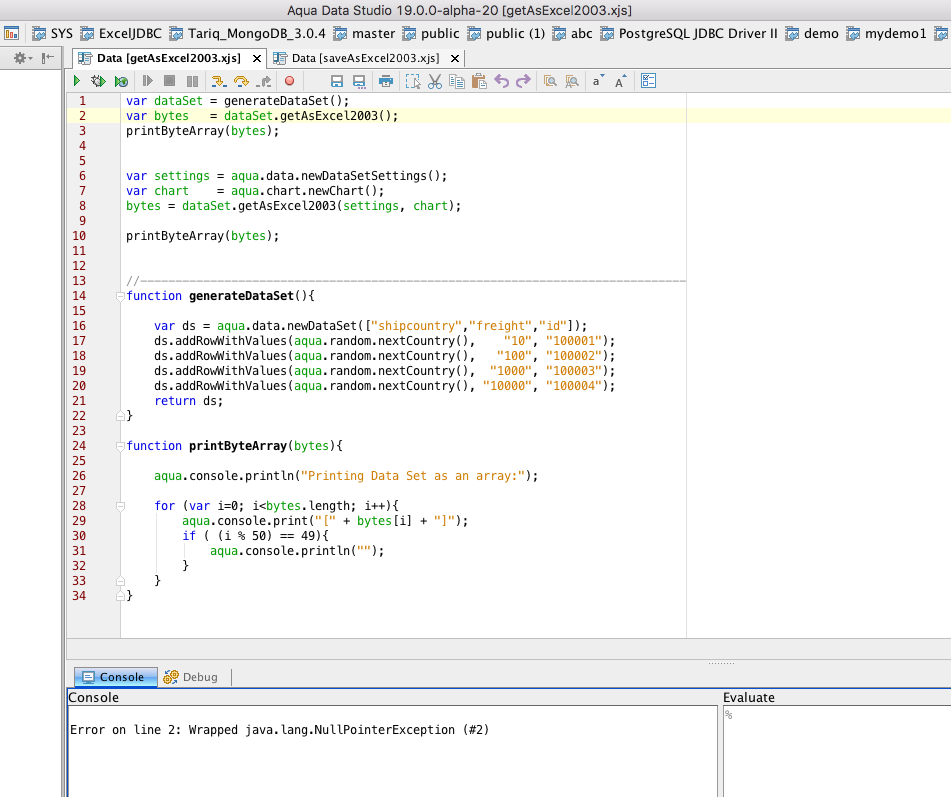Viewport: 951px width, 797px height.
Task: Click the Paste clipboard icon
Action: [478, 81]
